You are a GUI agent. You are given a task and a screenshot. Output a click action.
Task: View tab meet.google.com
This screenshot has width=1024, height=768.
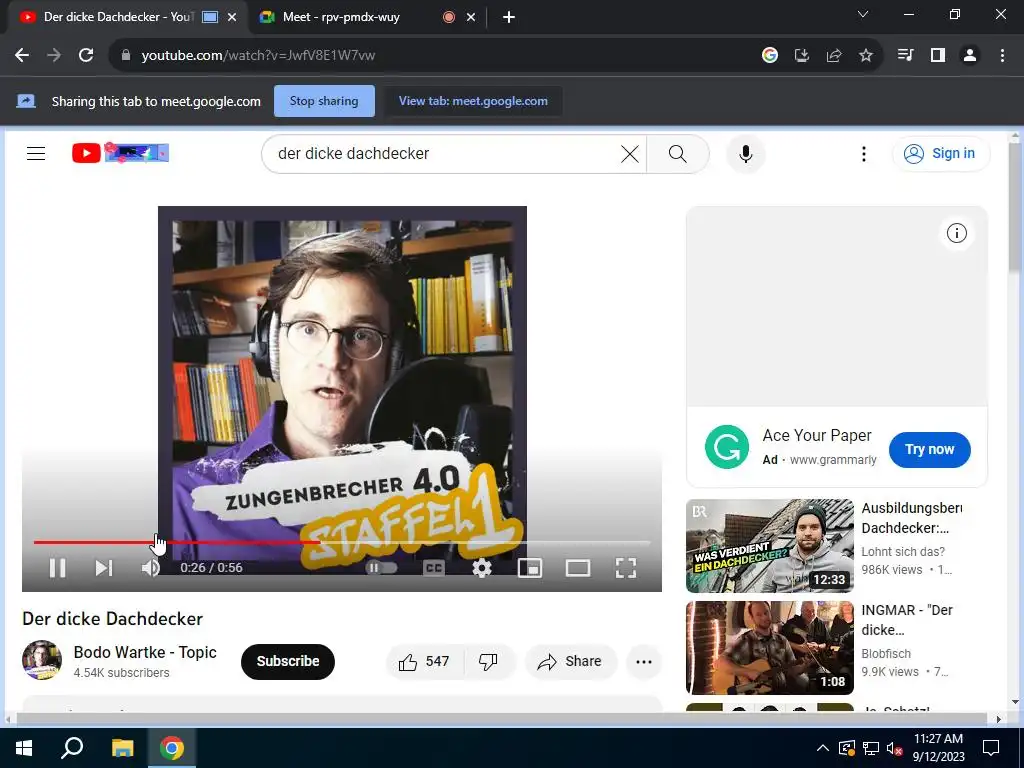click(x=473, y=101)
